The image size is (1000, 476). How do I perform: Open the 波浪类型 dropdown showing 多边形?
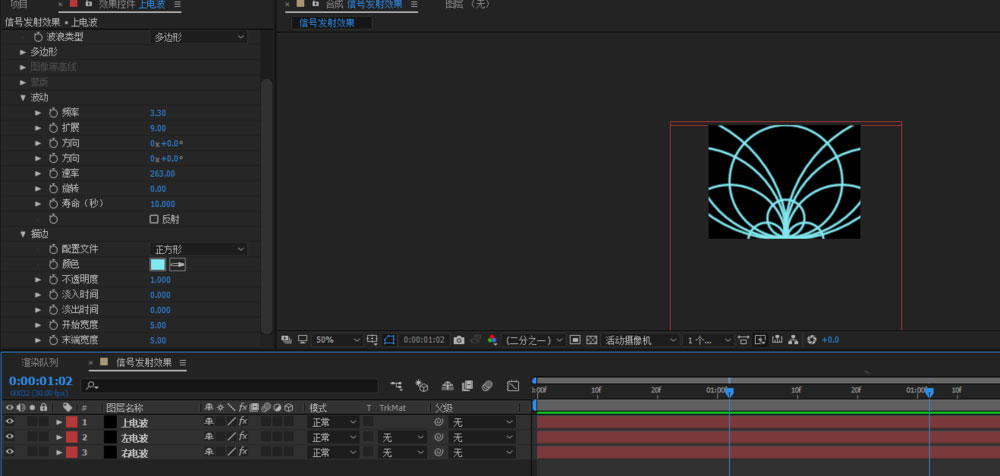point(198,37)
